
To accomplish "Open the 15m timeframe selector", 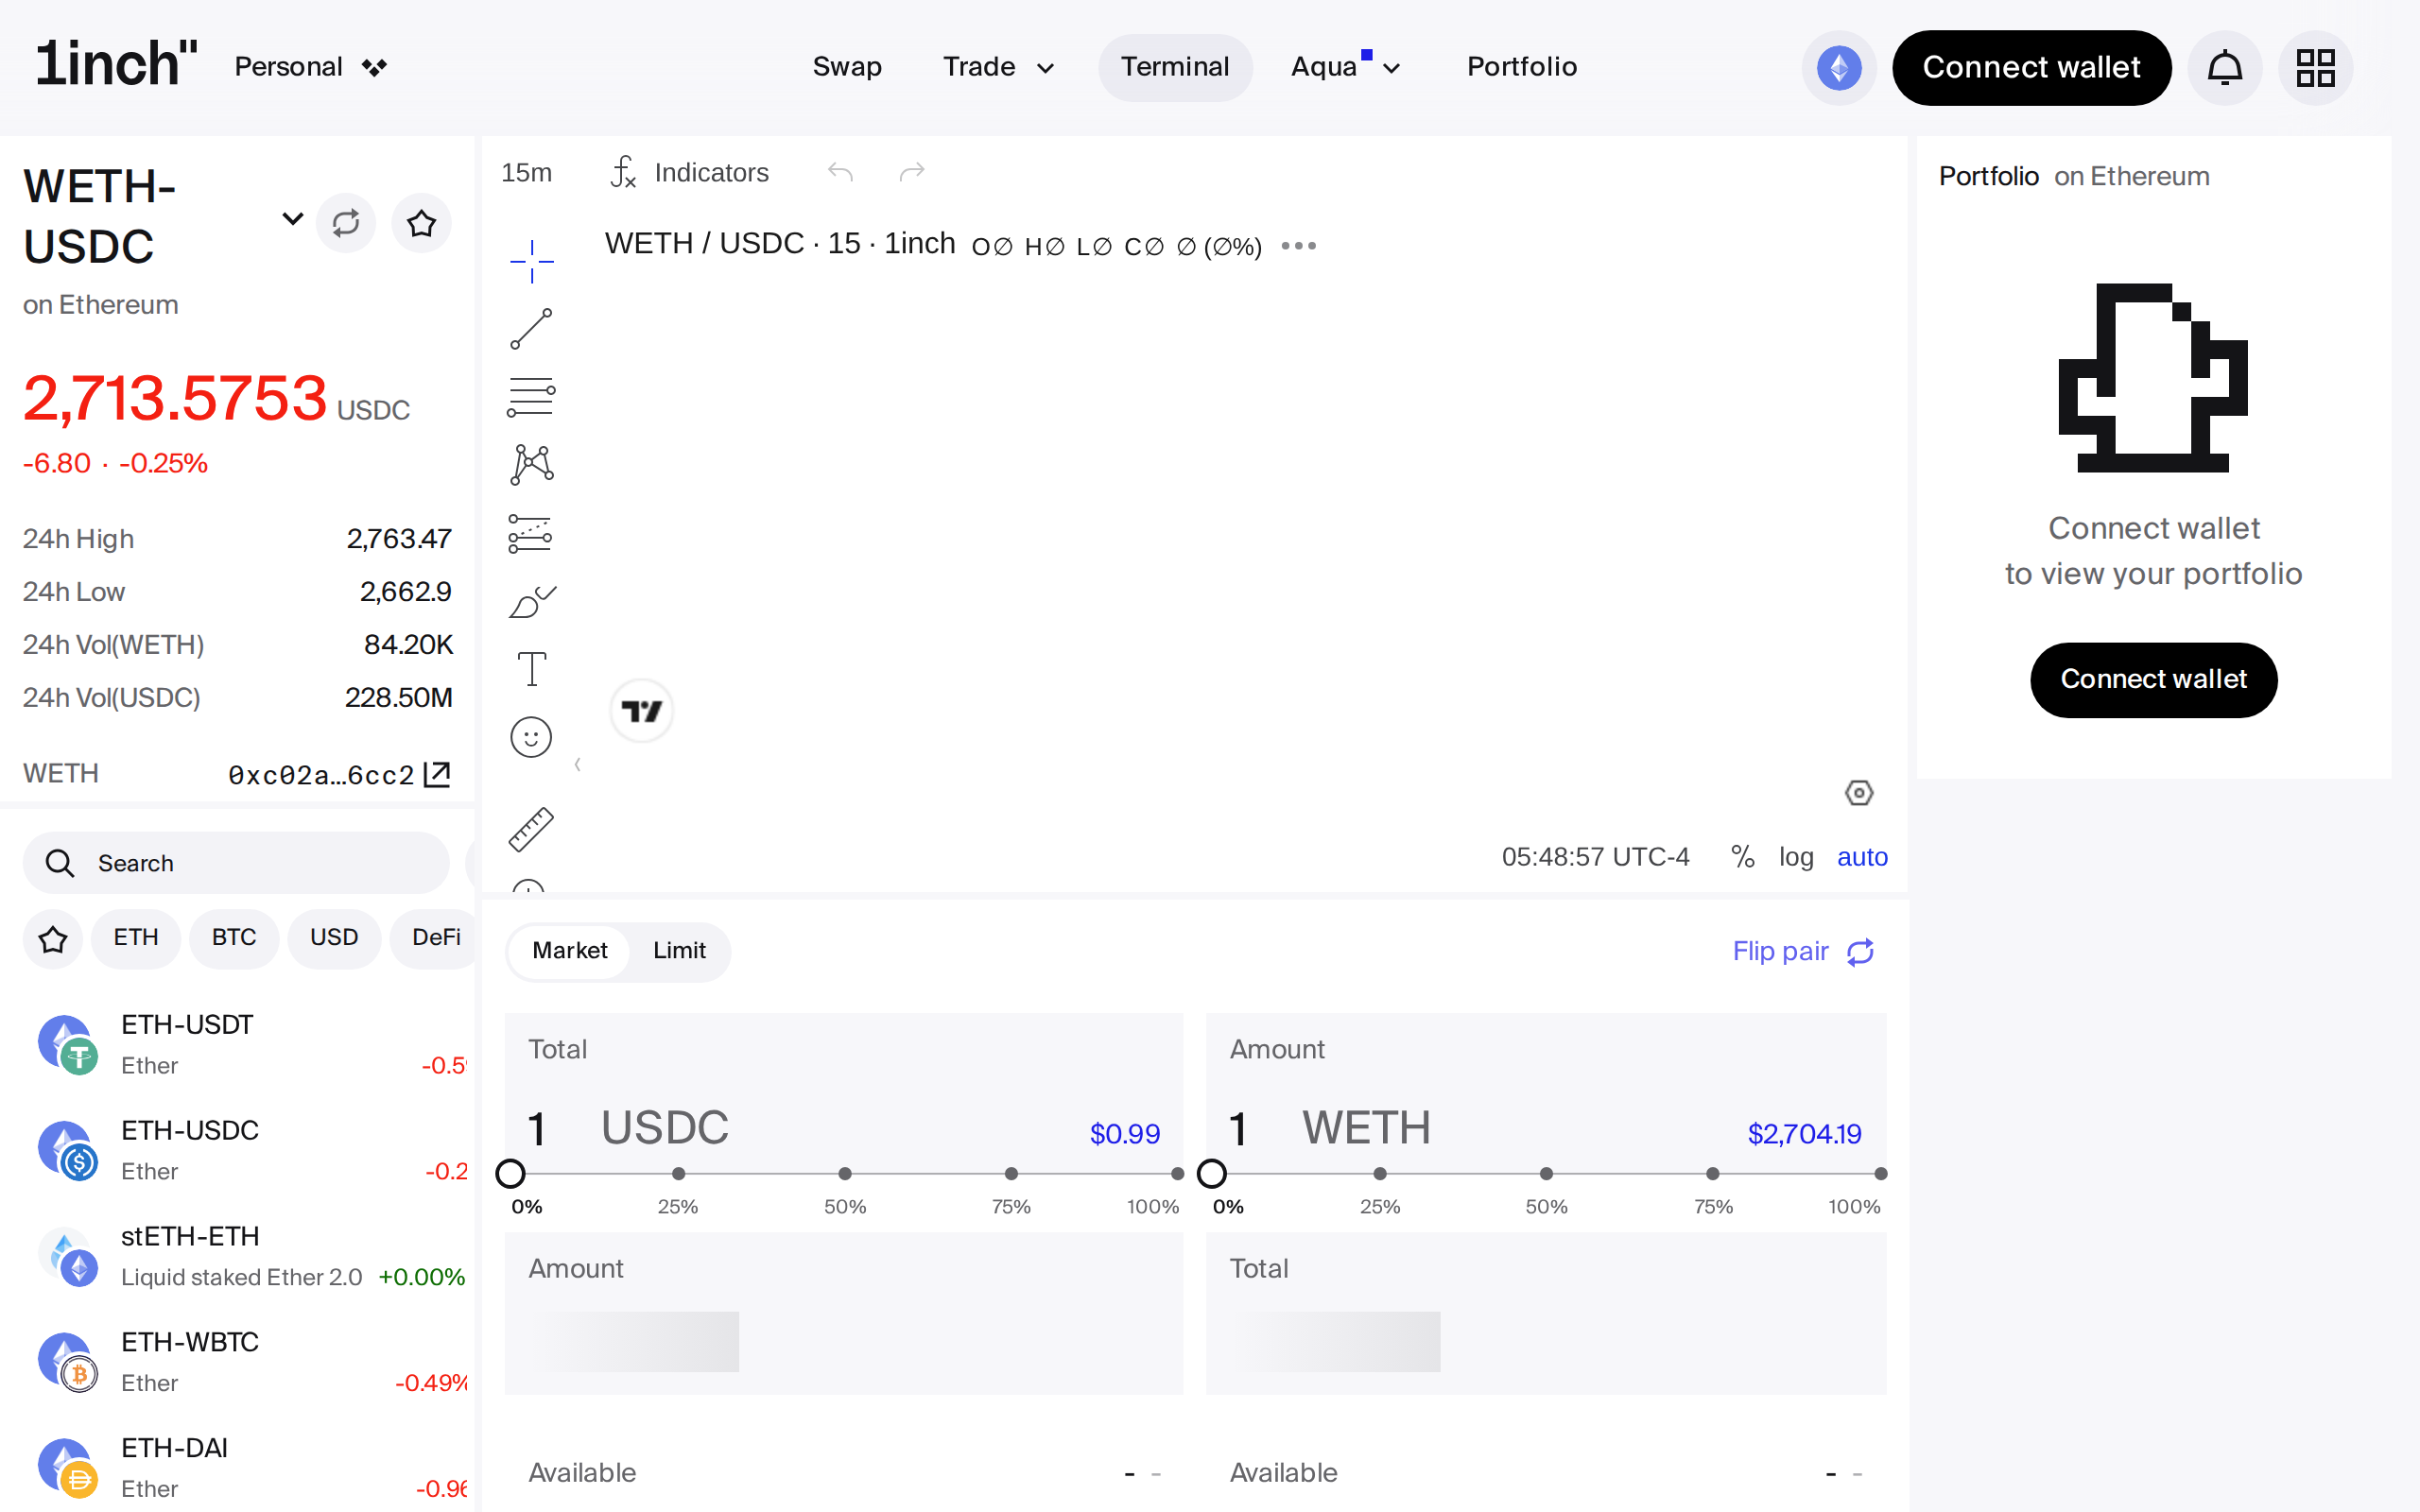I will [x=527, y=172].
